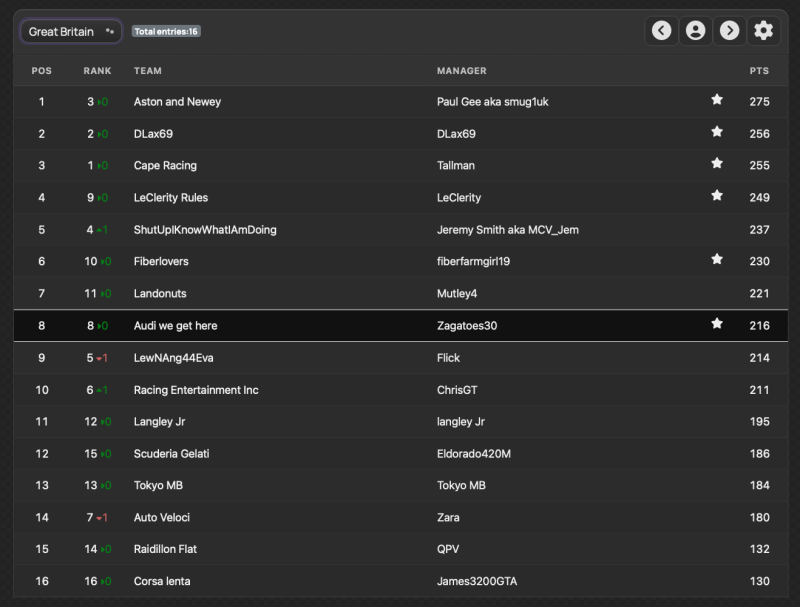Sort by the PTS column header
The image size is (800, 607).
click(x=759, y=71)
